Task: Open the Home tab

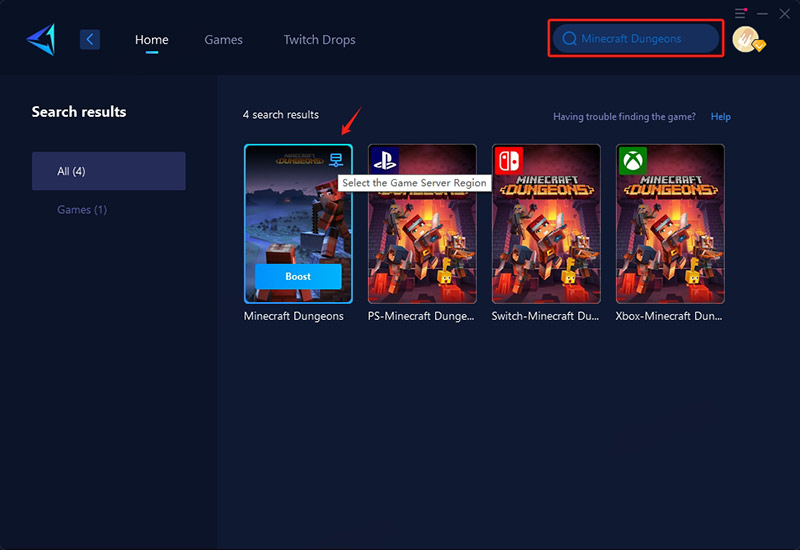Action: pyautogui.click(x=152, y=39)
